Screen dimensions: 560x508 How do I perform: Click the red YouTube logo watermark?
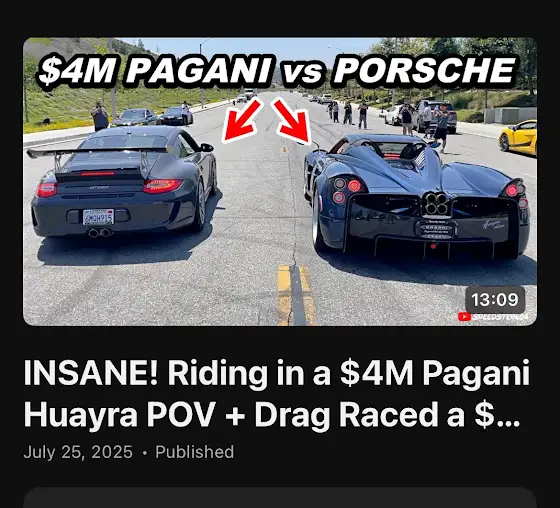coord(464,317)
